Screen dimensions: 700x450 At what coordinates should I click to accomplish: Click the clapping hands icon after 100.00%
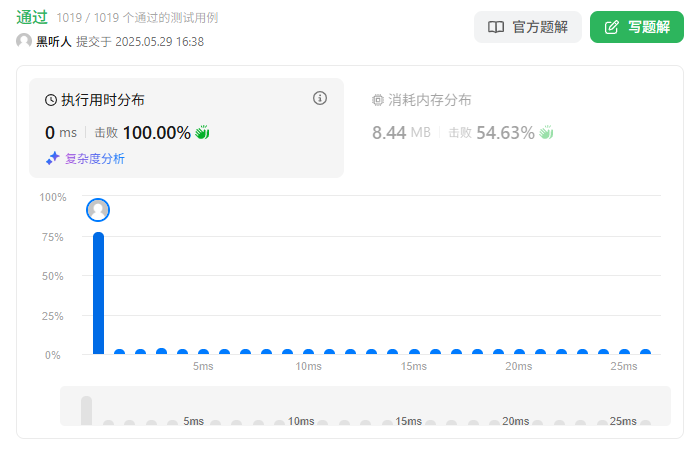point(202,133)
